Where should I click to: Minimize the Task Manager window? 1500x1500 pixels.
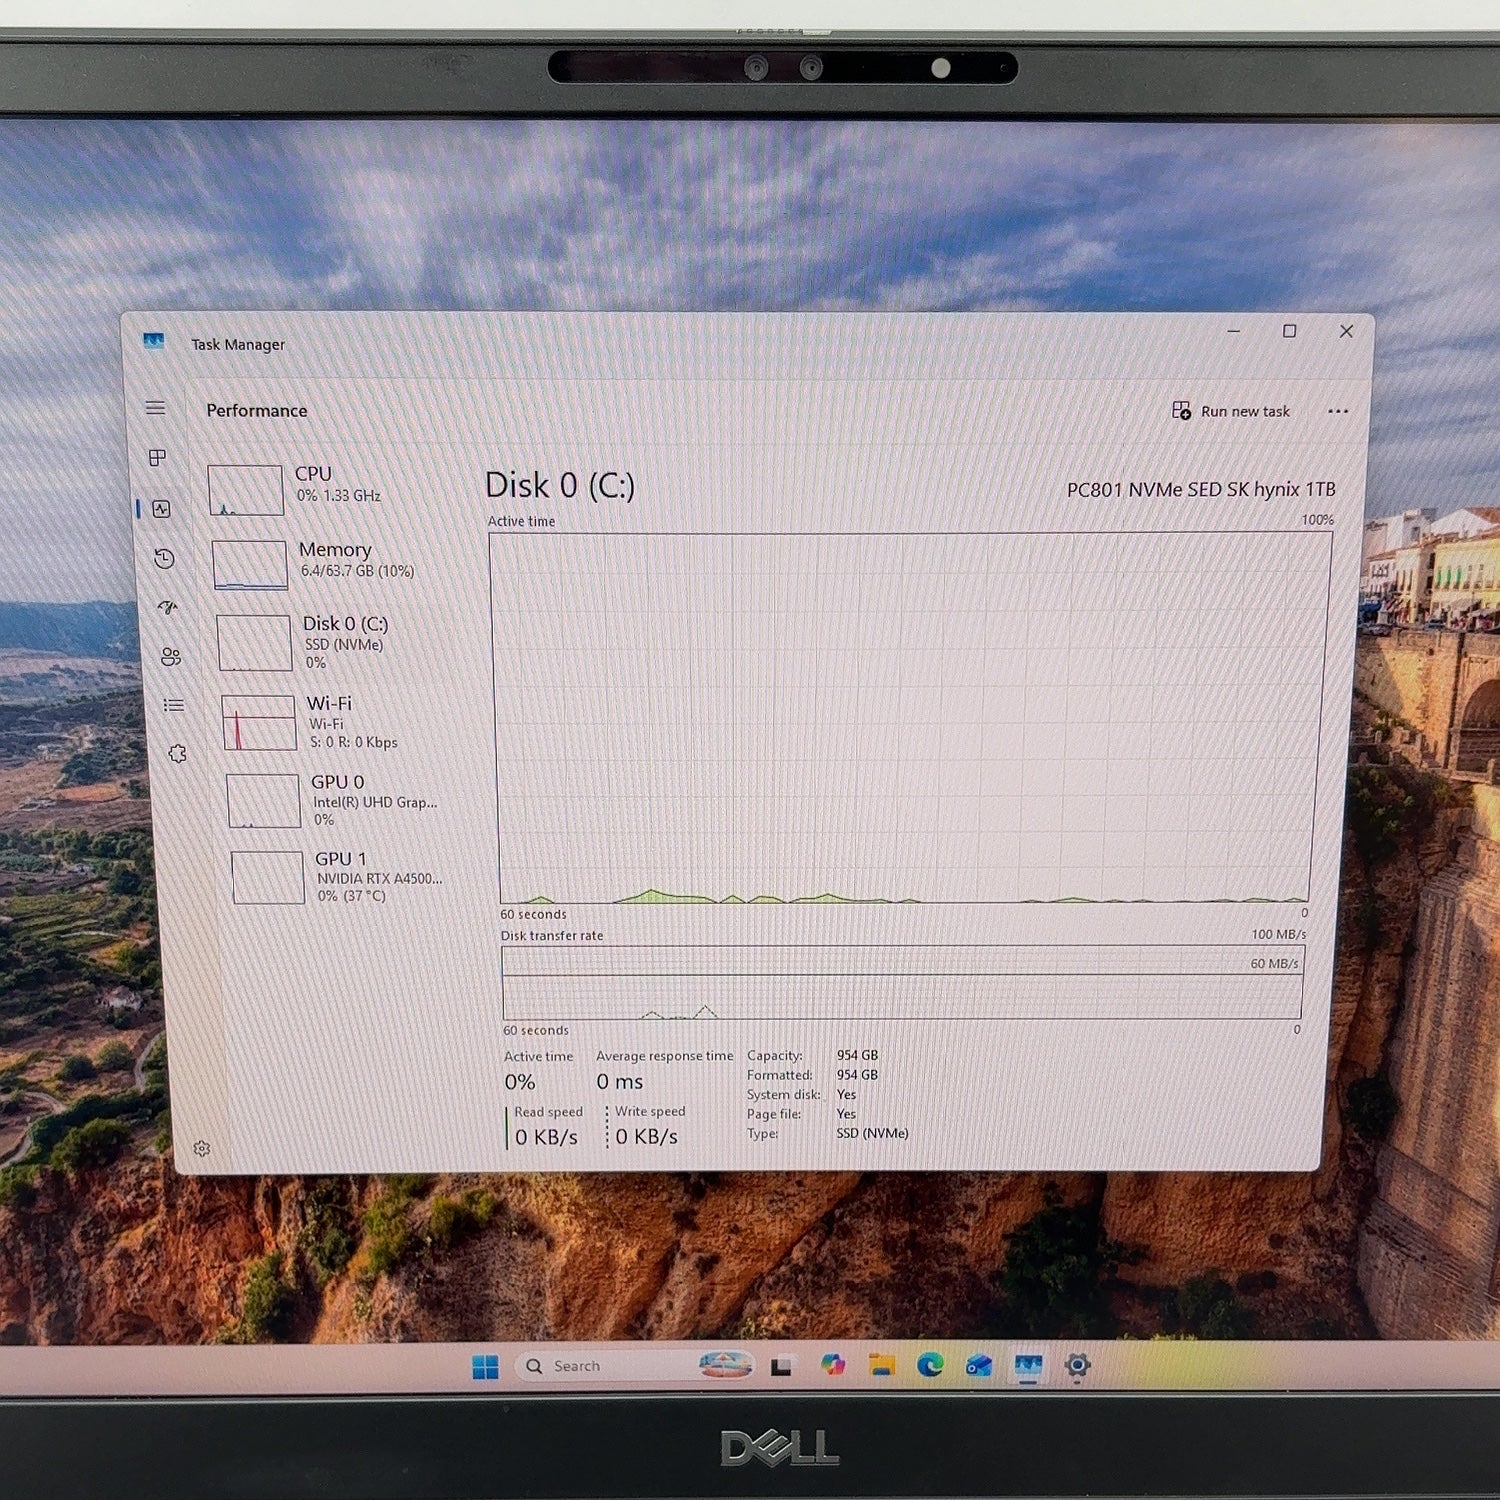[x=1234, y=331]
